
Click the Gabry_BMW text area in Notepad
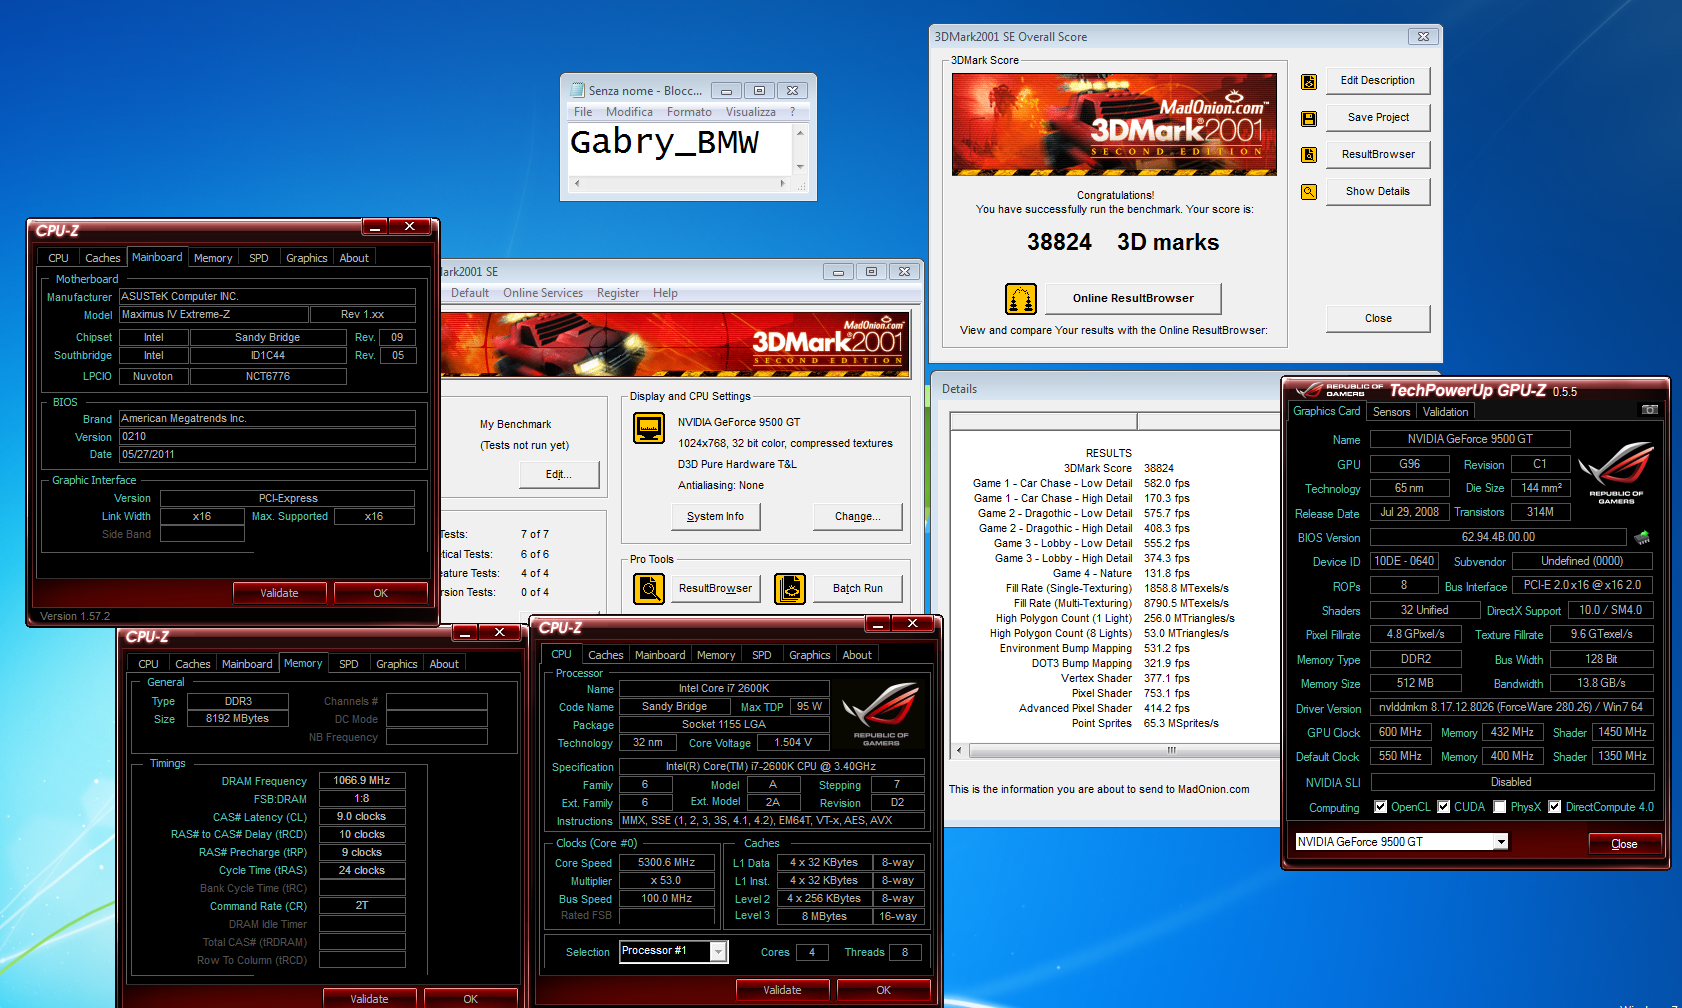(x=680, y=148)
